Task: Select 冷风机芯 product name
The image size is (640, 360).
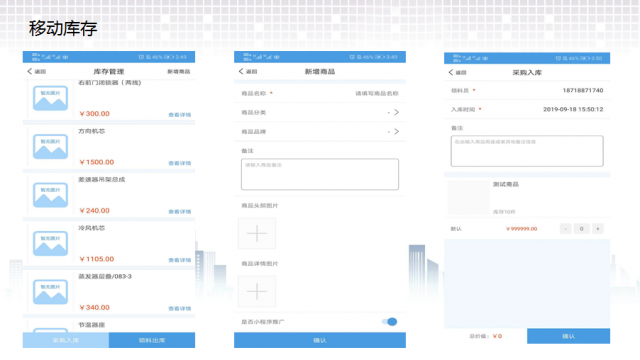Action: [x=91, y=228]
